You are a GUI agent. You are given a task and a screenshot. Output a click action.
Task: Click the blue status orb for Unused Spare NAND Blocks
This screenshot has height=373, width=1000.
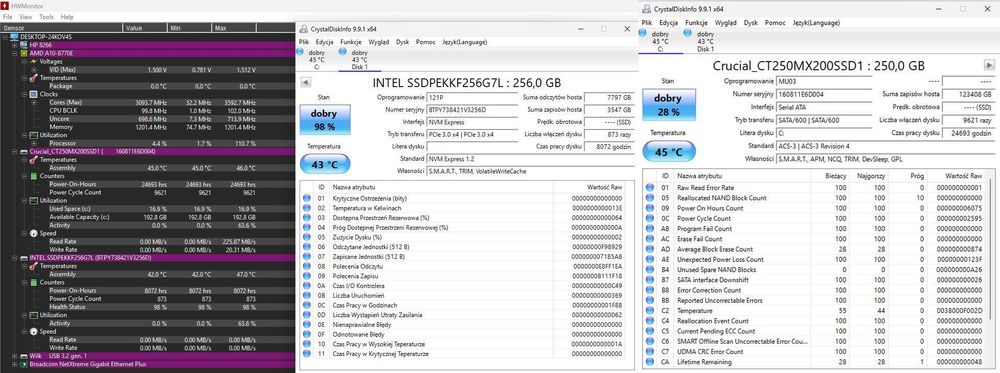click(649, 270)
